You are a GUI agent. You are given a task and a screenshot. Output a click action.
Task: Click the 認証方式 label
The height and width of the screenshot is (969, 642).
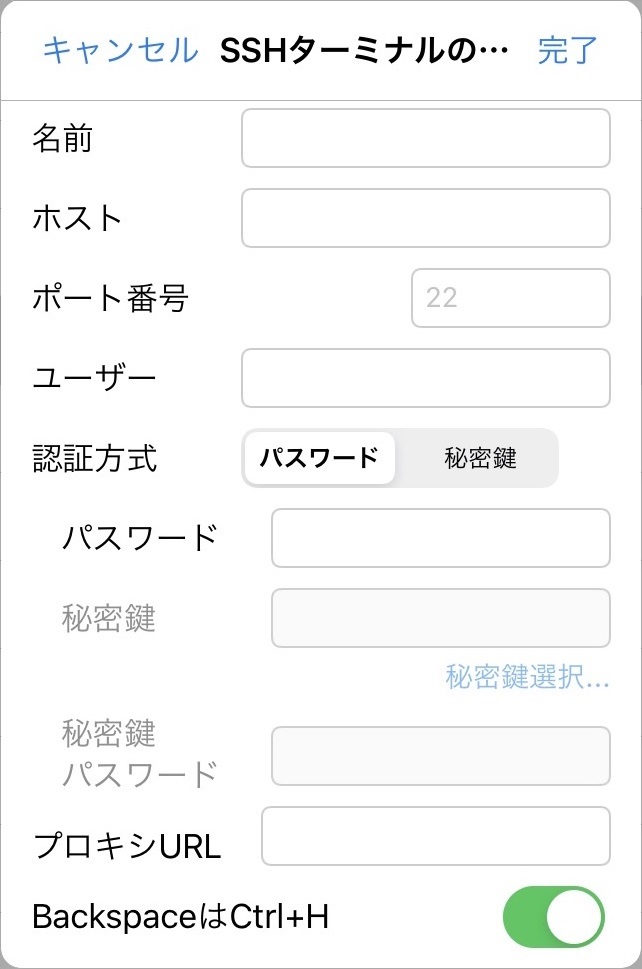95,458
